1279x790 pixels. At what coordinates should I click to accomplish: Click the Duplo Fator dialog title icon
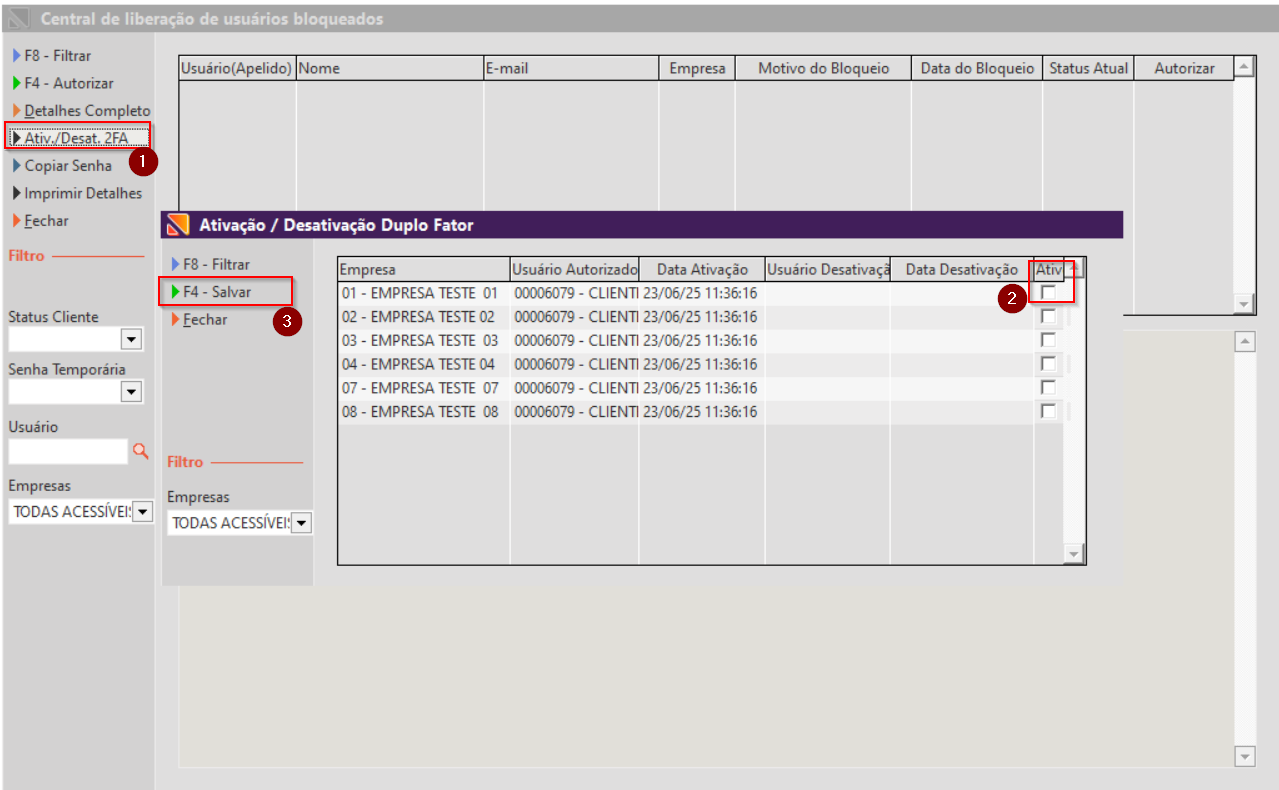tap(177, 225)
